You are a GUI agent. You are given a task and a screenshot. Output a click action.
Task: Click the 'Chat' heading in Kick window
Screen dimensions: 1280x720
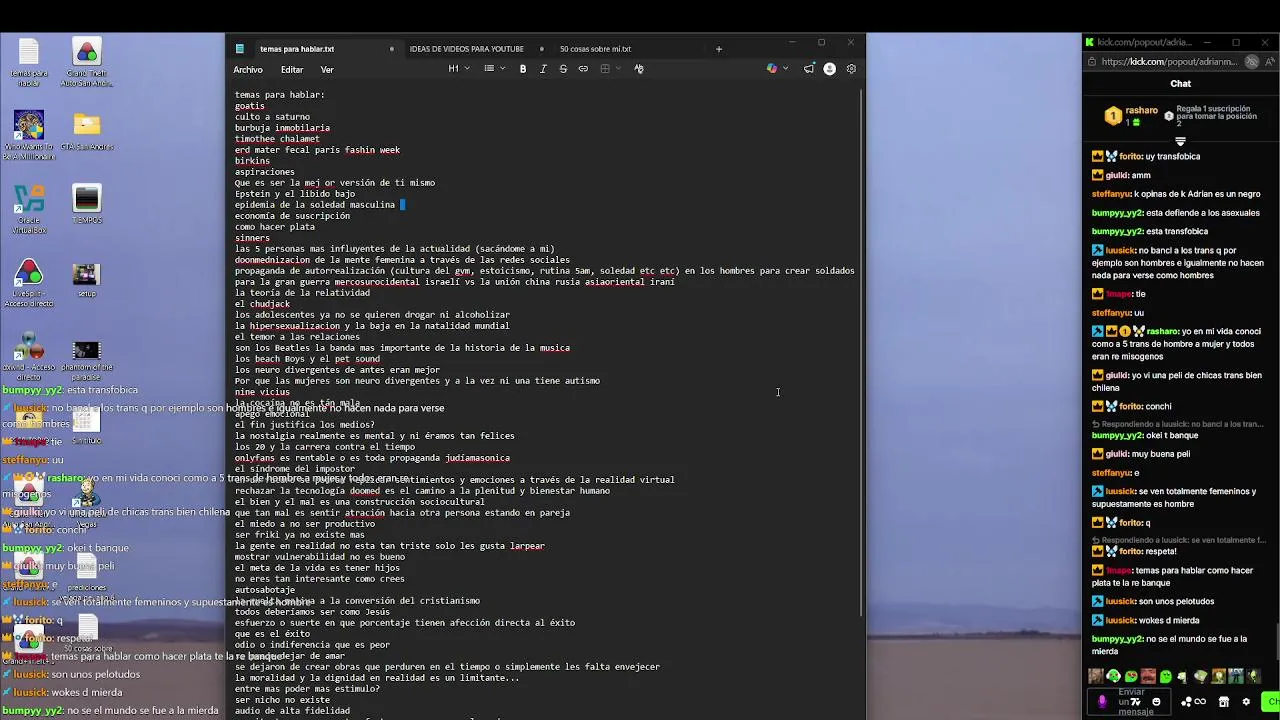[x=1180, y=84]
